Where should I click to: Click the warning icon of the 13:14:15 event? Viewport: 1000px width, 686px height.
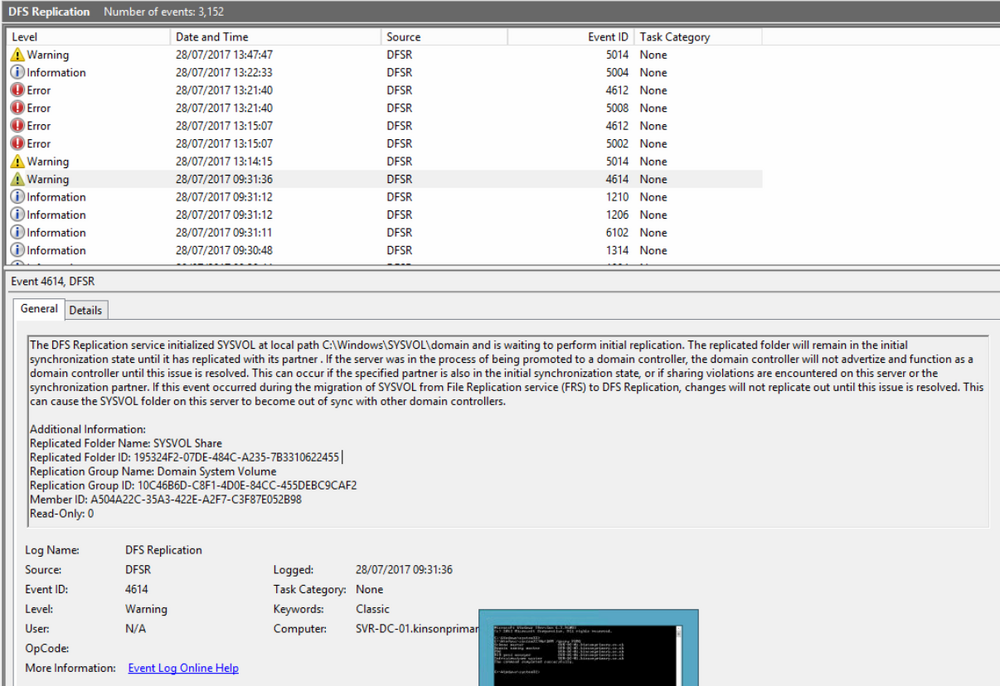point(18,162)
